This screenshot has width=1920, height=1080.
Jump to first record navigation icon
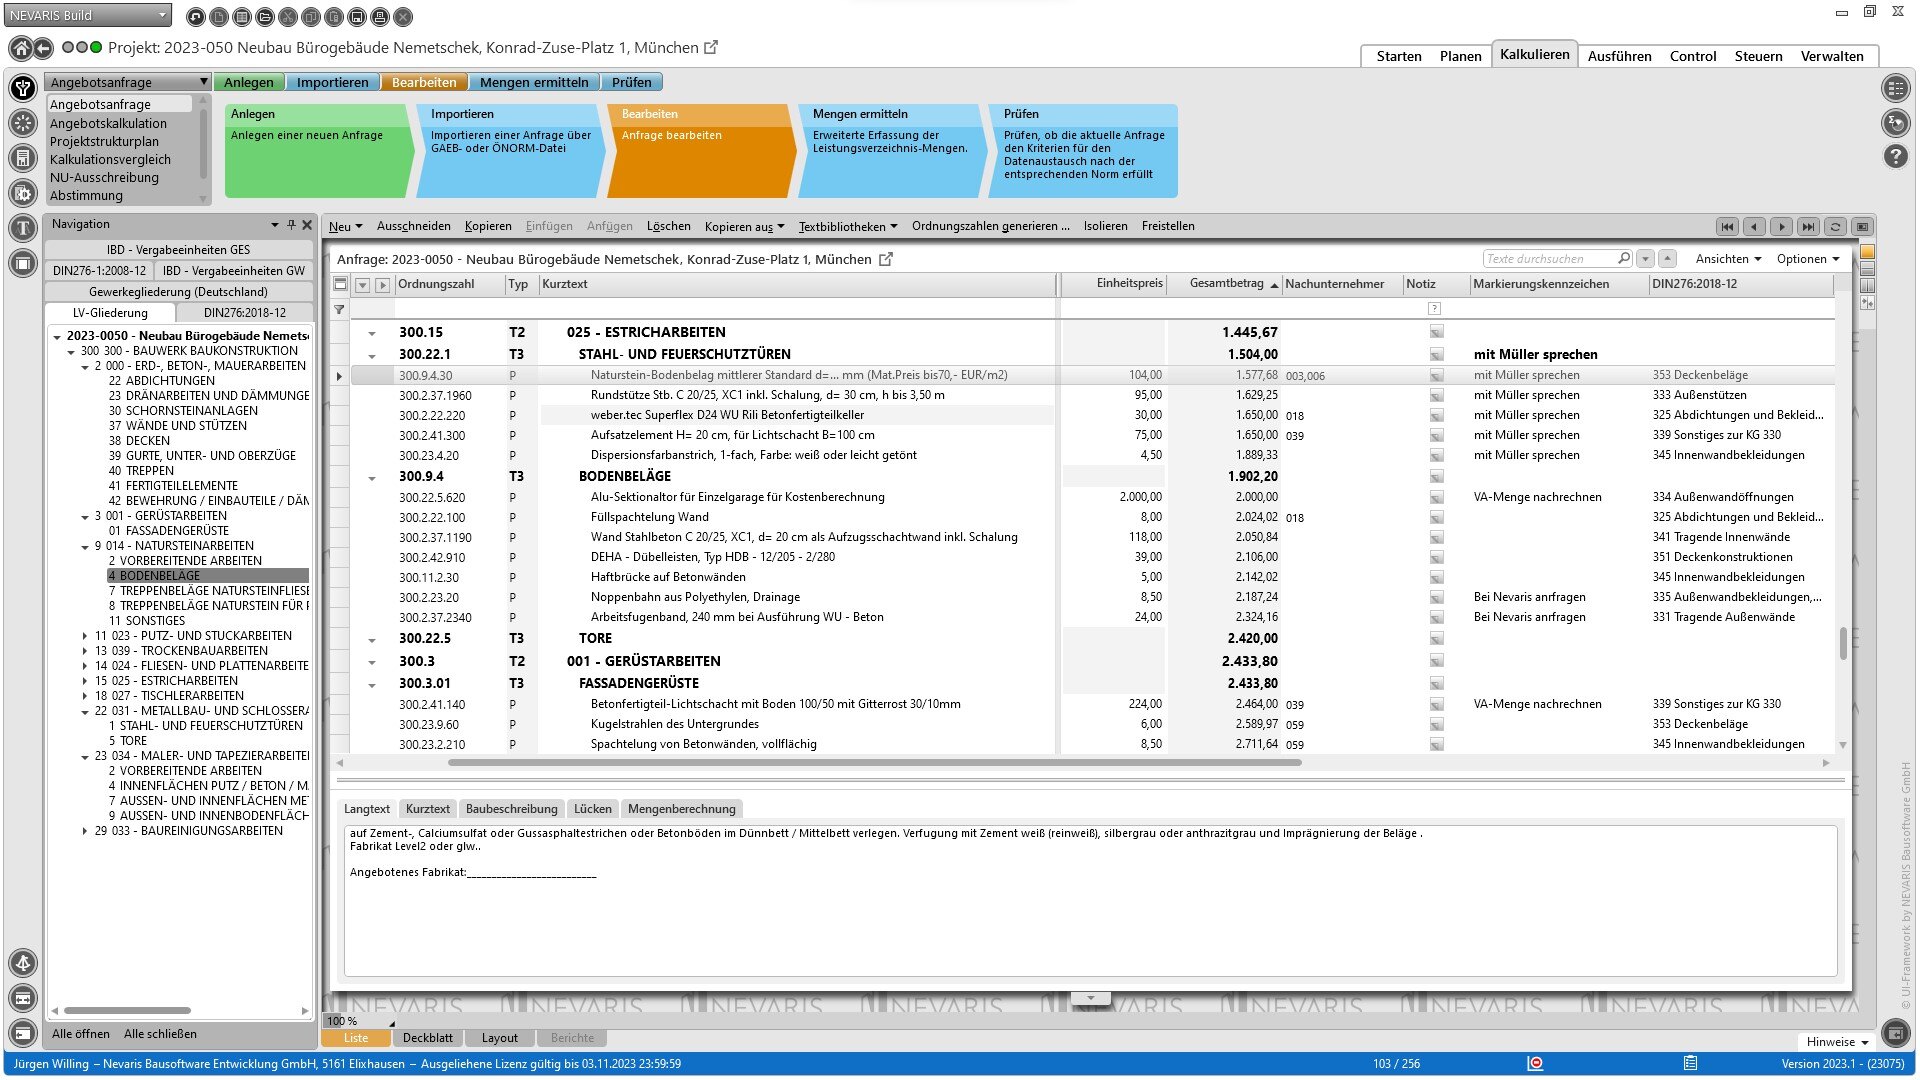coord(1727,227)
